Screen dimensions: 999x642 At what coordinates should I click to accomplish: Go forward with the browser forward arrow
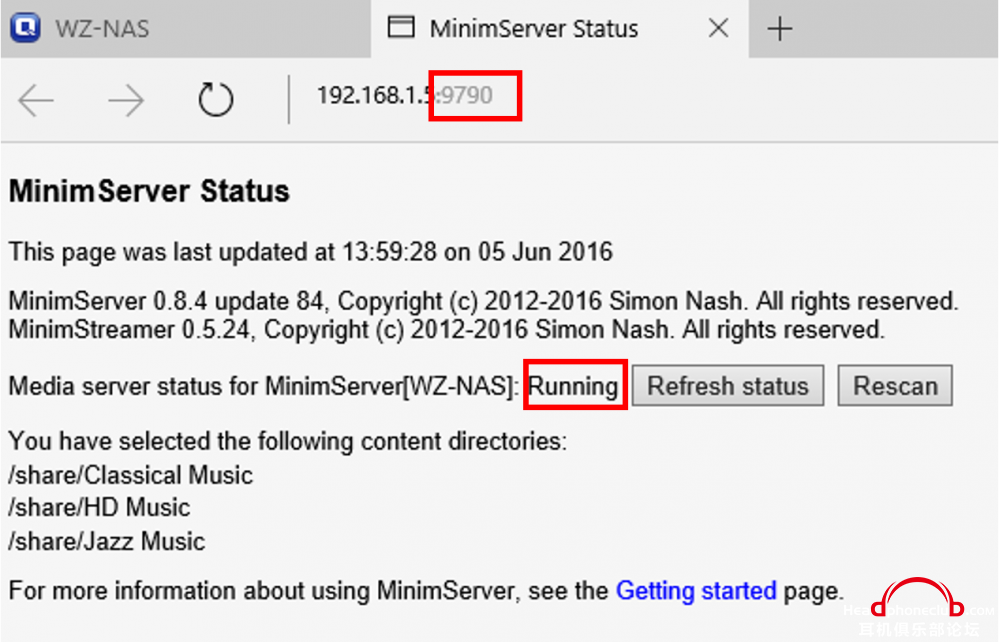click(126, 100)
